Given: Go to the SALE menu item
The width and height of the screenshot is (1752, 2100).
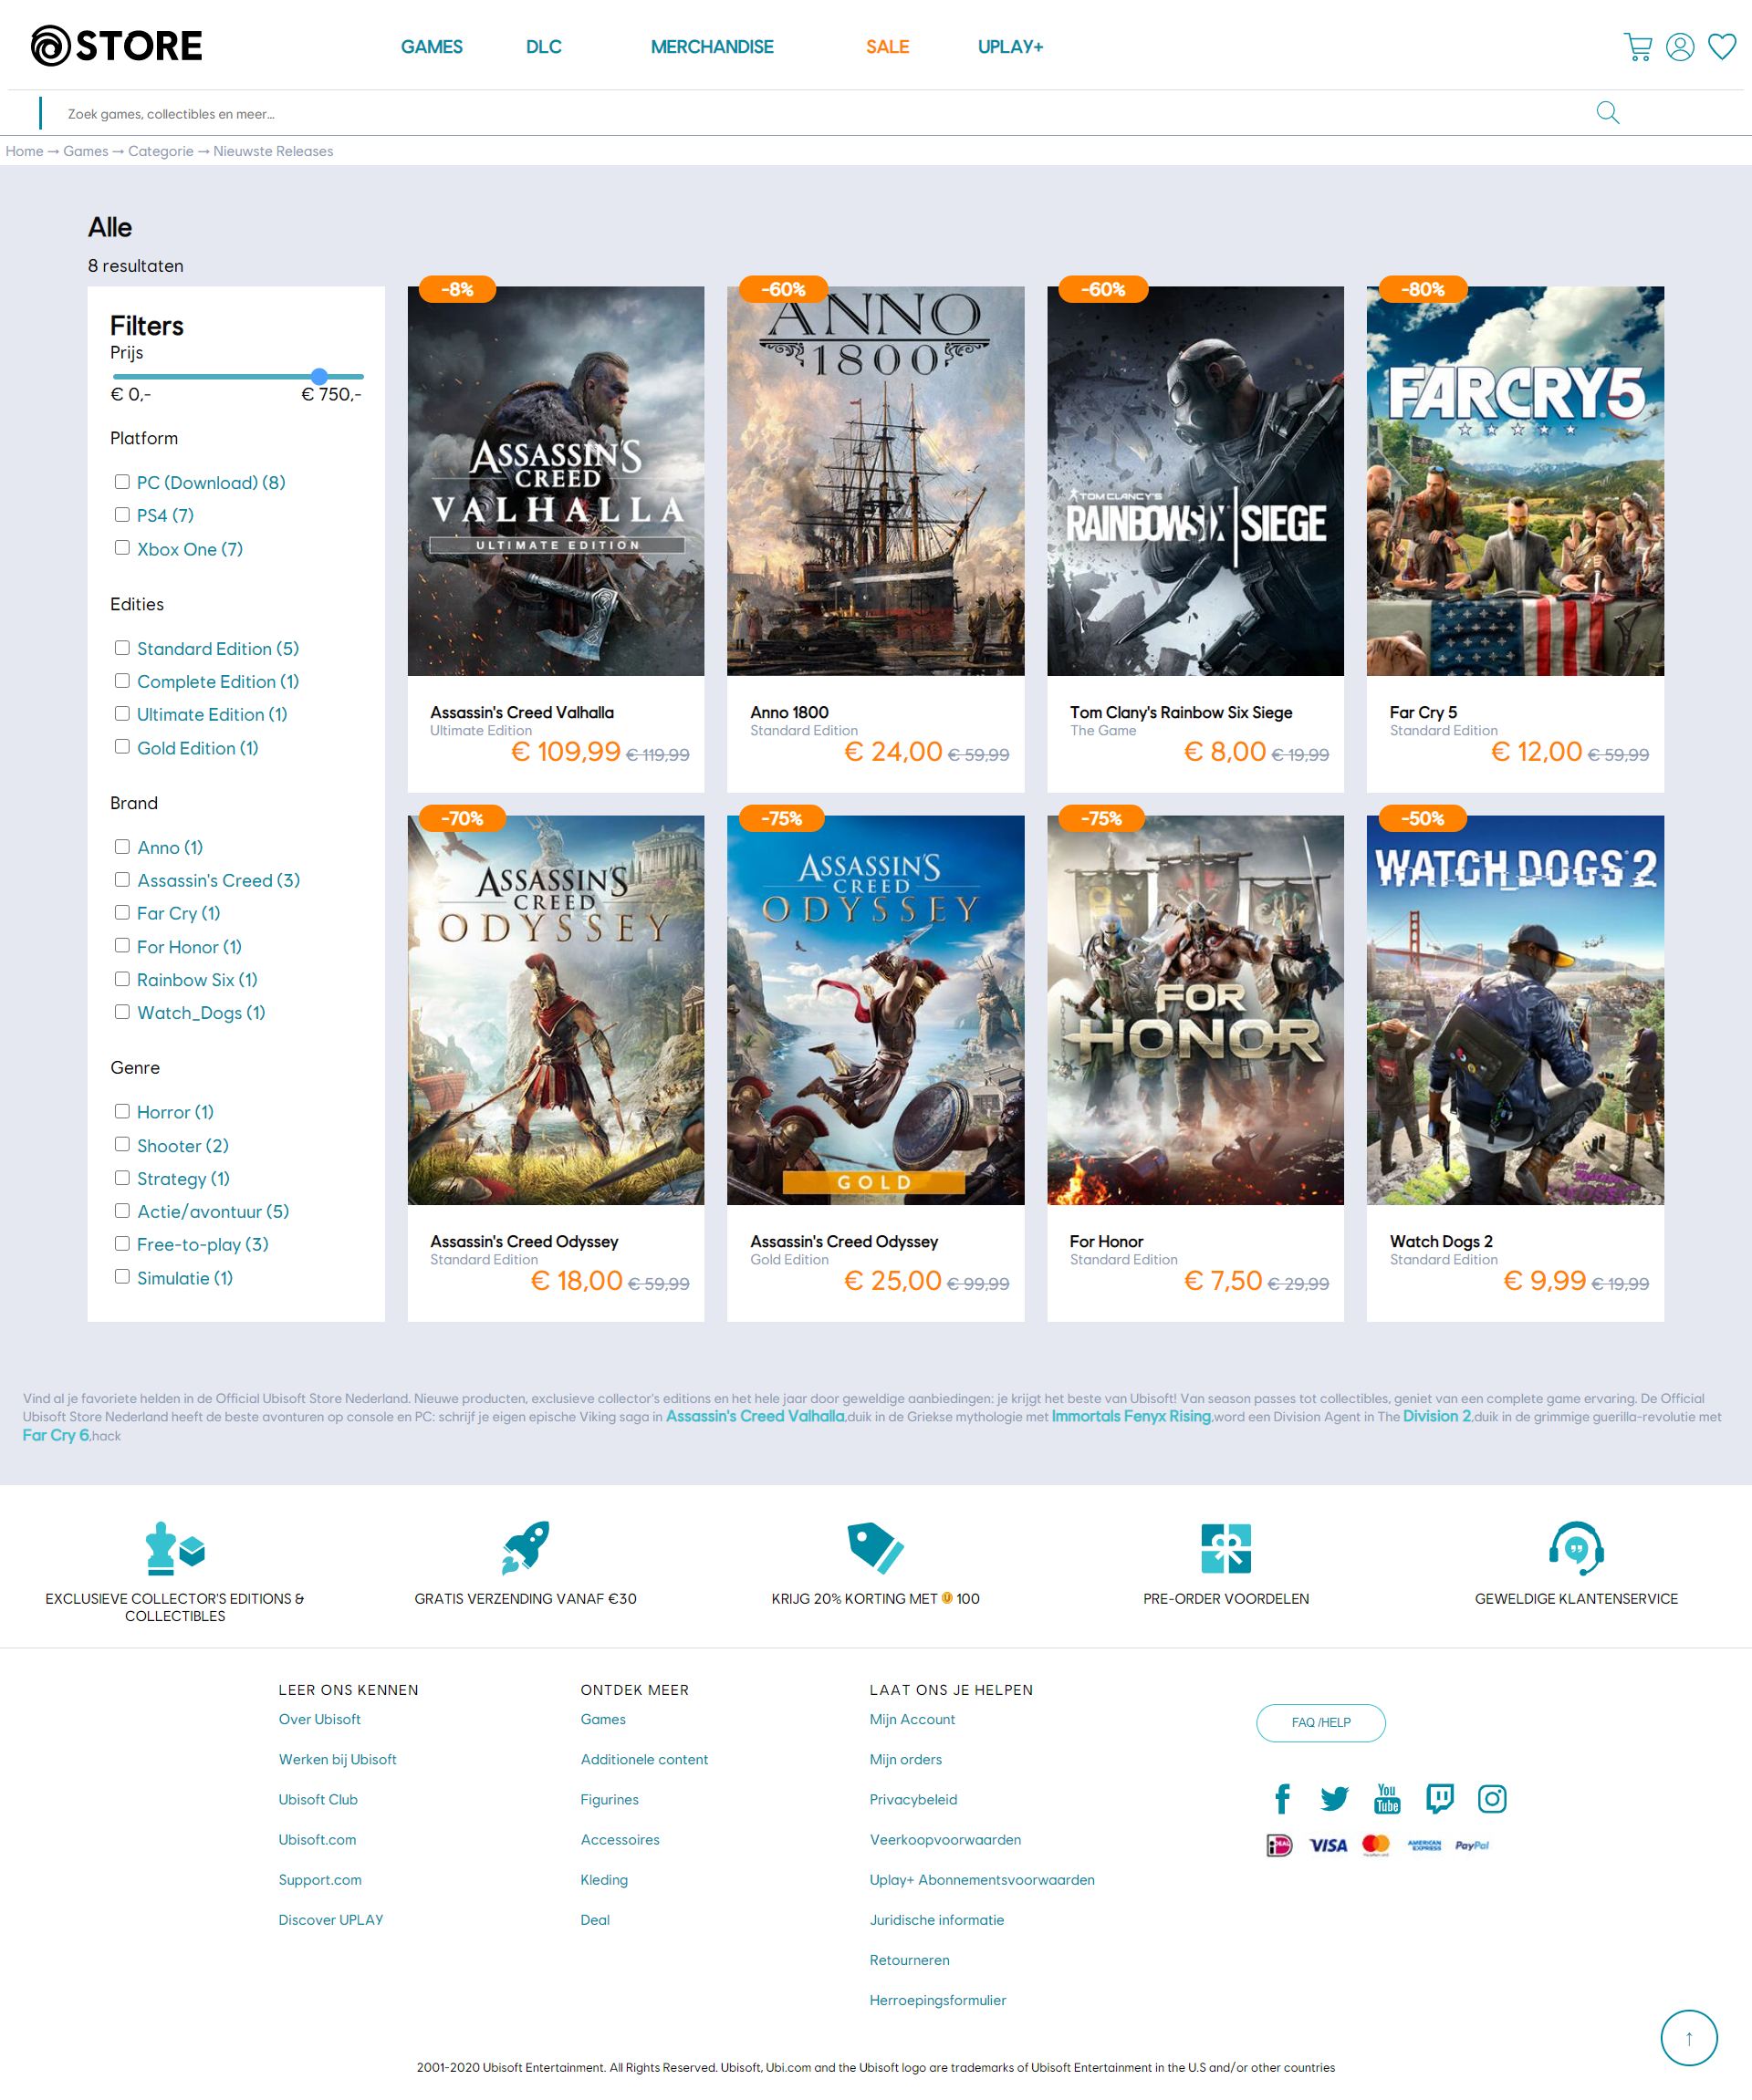Looking at the screenshot, I should pyautogui.click(x=887, y=47).
